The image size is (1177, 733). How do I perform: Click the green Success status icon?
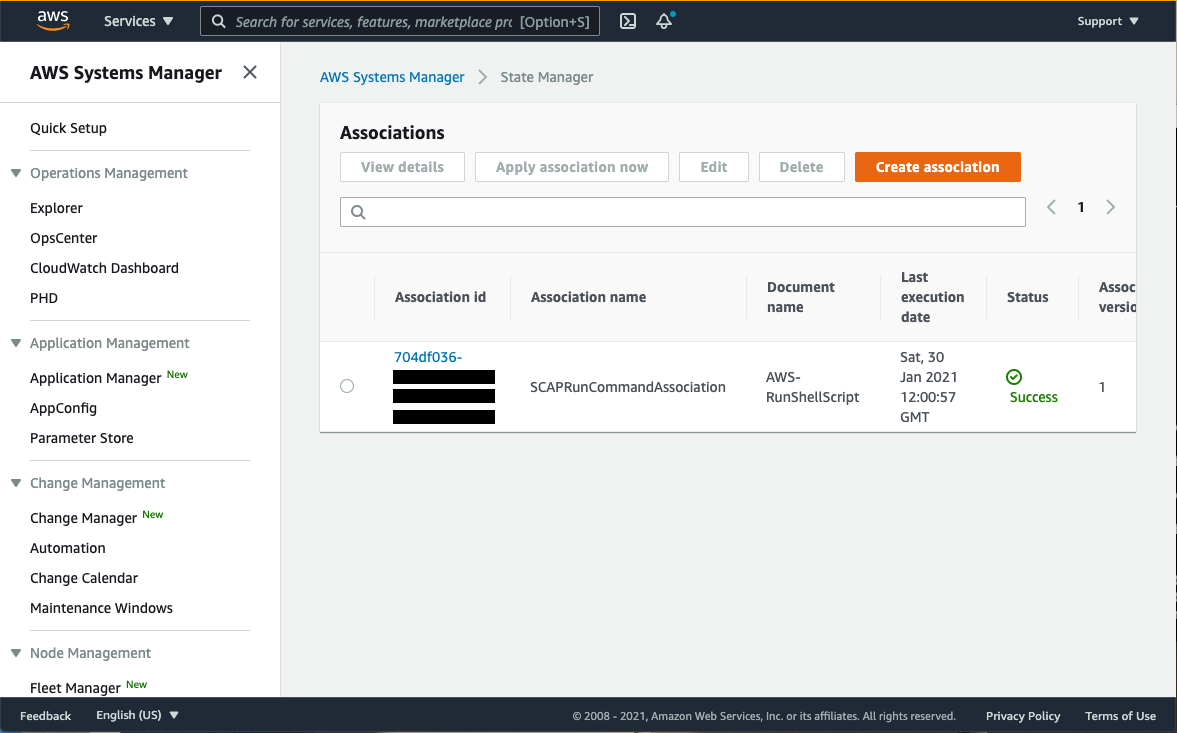tap(1013, 377)
